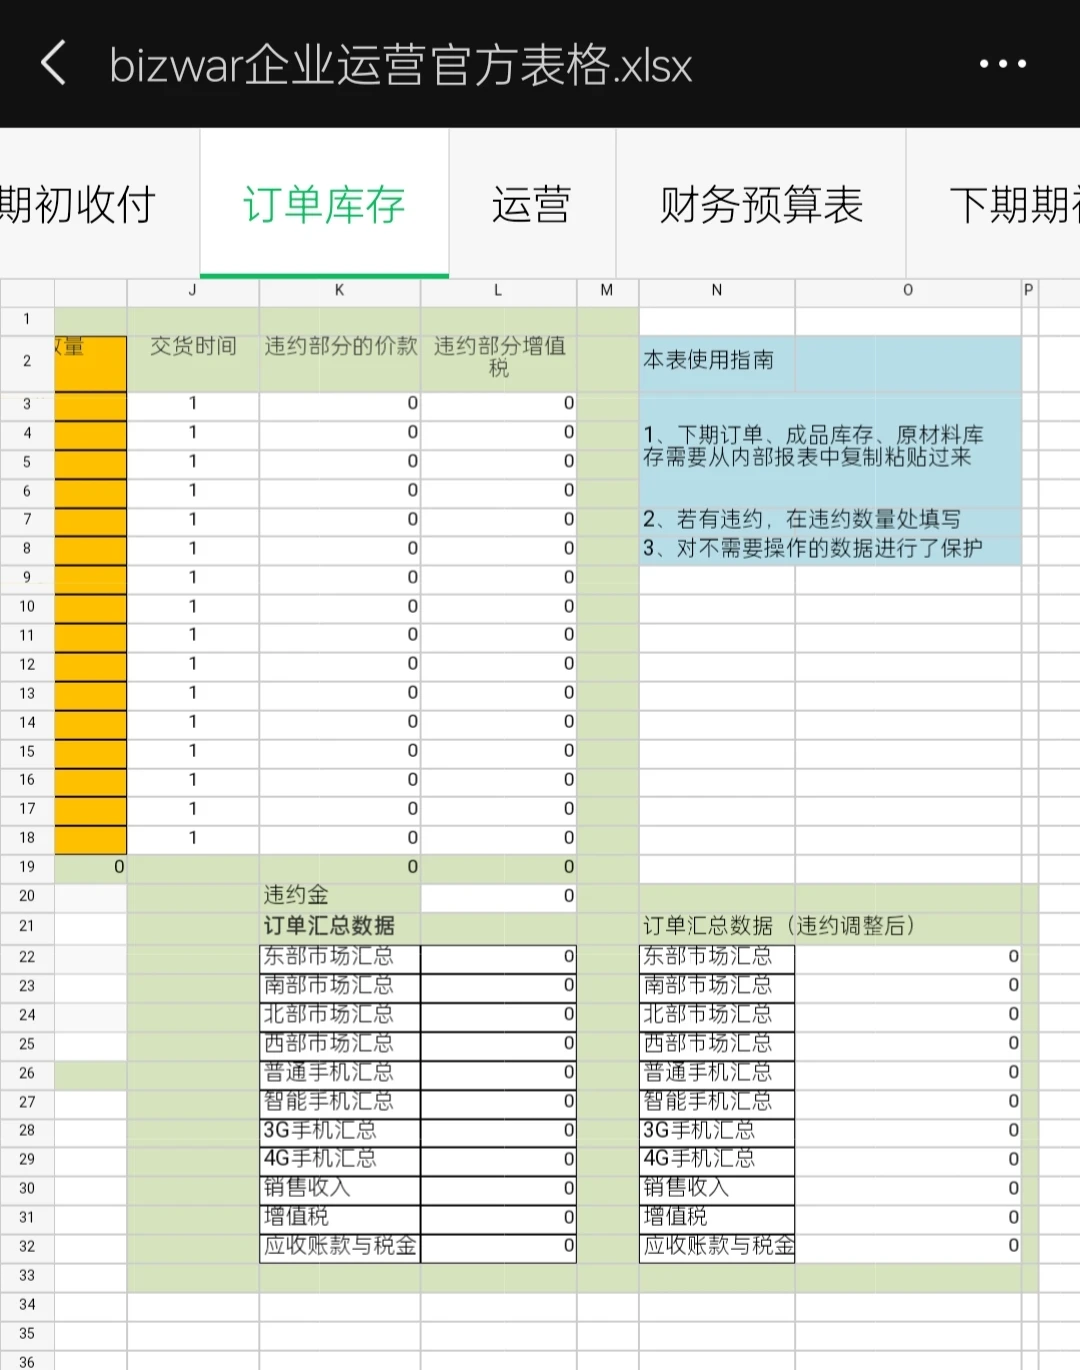Click guide line 3、对不需要操作的数据进行了保护
1080x1370 pixels.
point(812,548)
